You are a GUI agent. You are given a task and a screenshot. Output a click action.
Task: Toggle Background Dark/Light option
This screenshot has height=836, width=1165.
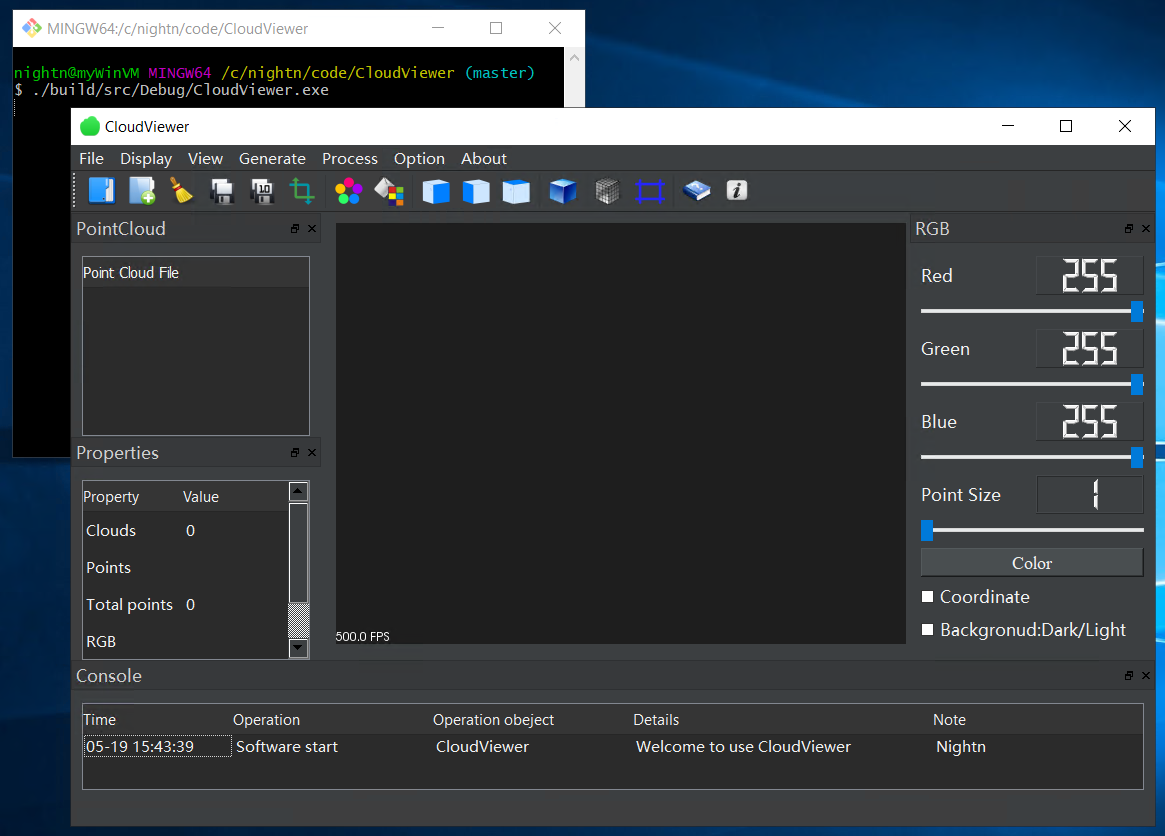tap(927, 630)
